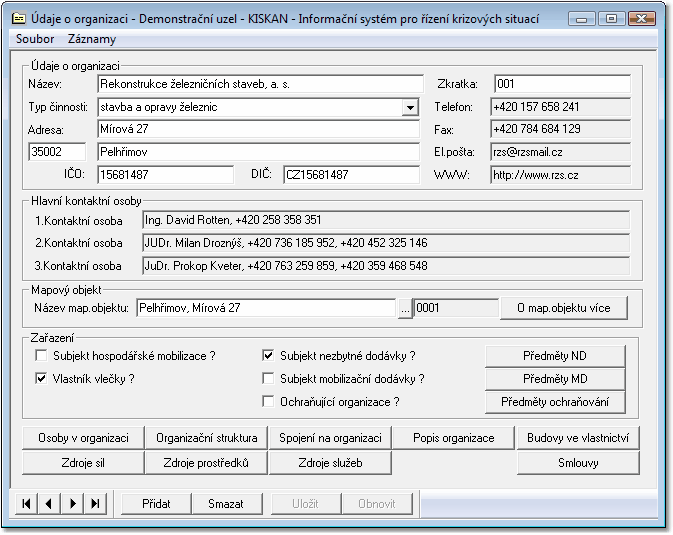The image size is (673, 535).
Task: Open Osoby v organizaci
Action: click(x=83, y=438)
